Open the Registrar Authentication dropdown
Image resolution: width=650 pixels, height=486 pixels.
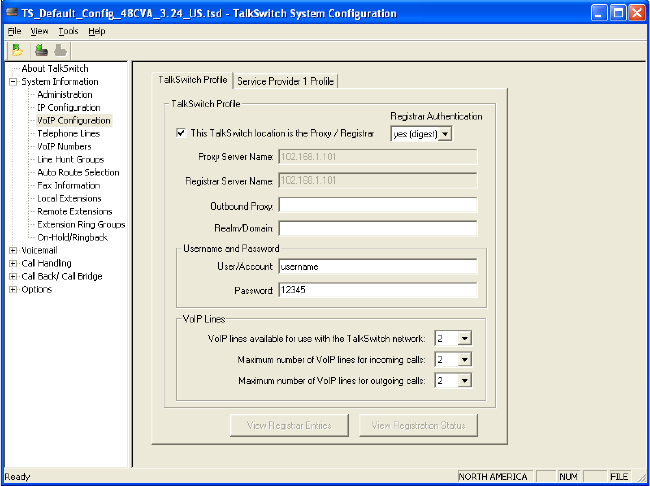pos(445,134)
